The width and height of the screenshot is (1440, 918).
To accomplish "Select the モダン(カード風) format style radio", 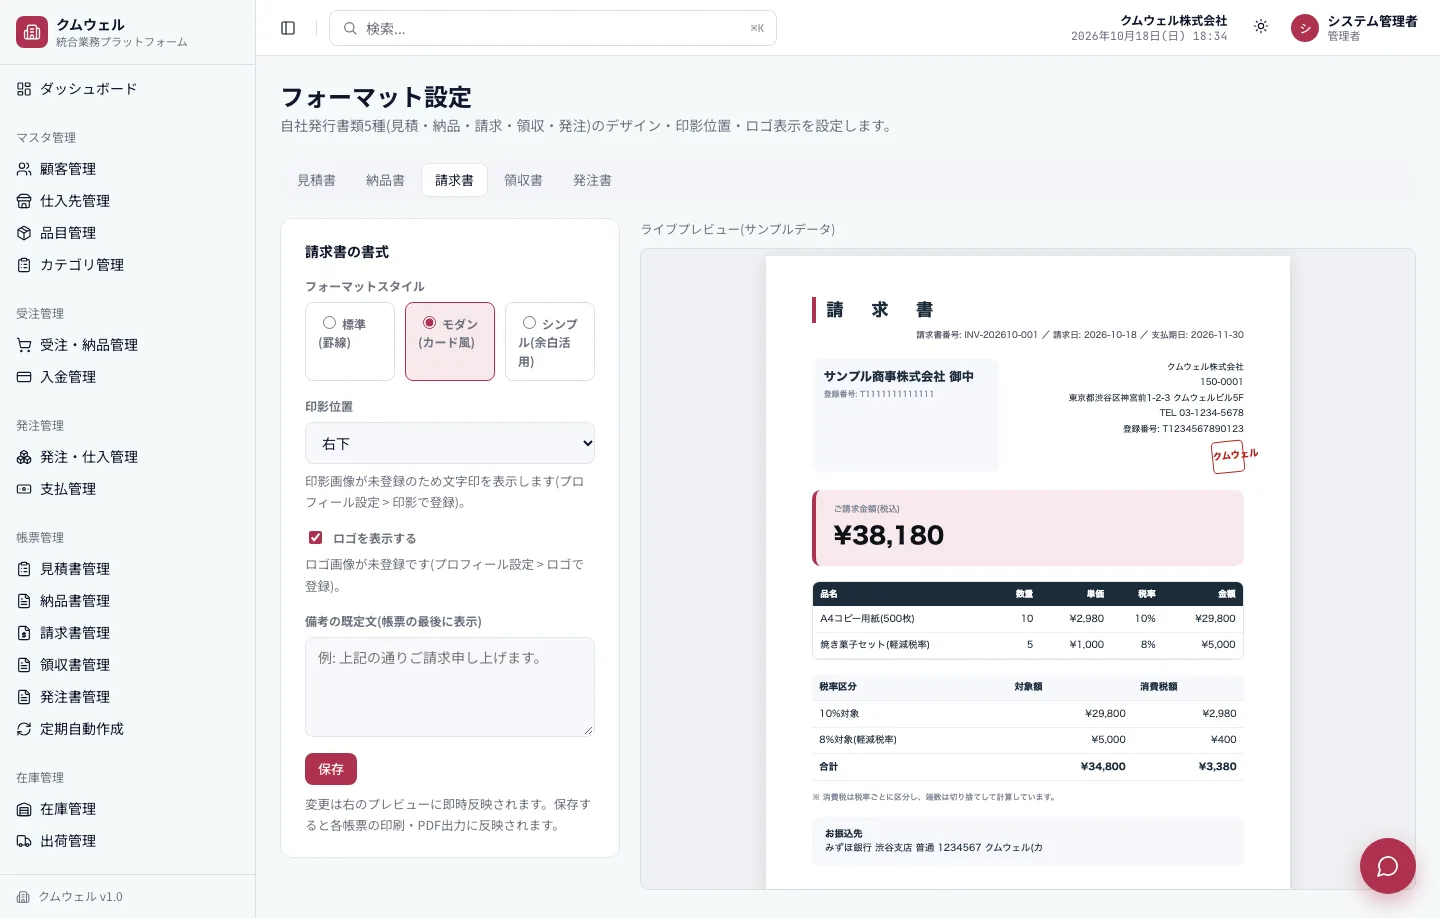I will 429,323.
